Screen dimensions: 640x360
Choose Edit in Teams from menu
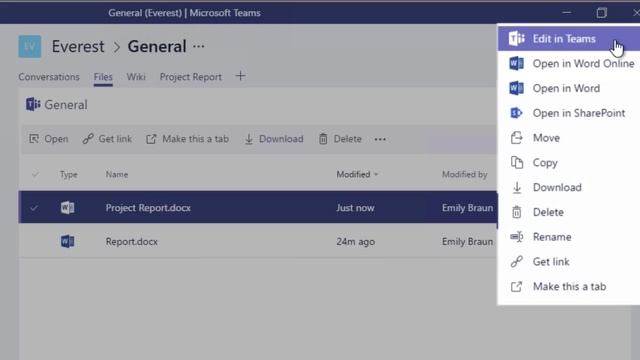click(569, 39)
